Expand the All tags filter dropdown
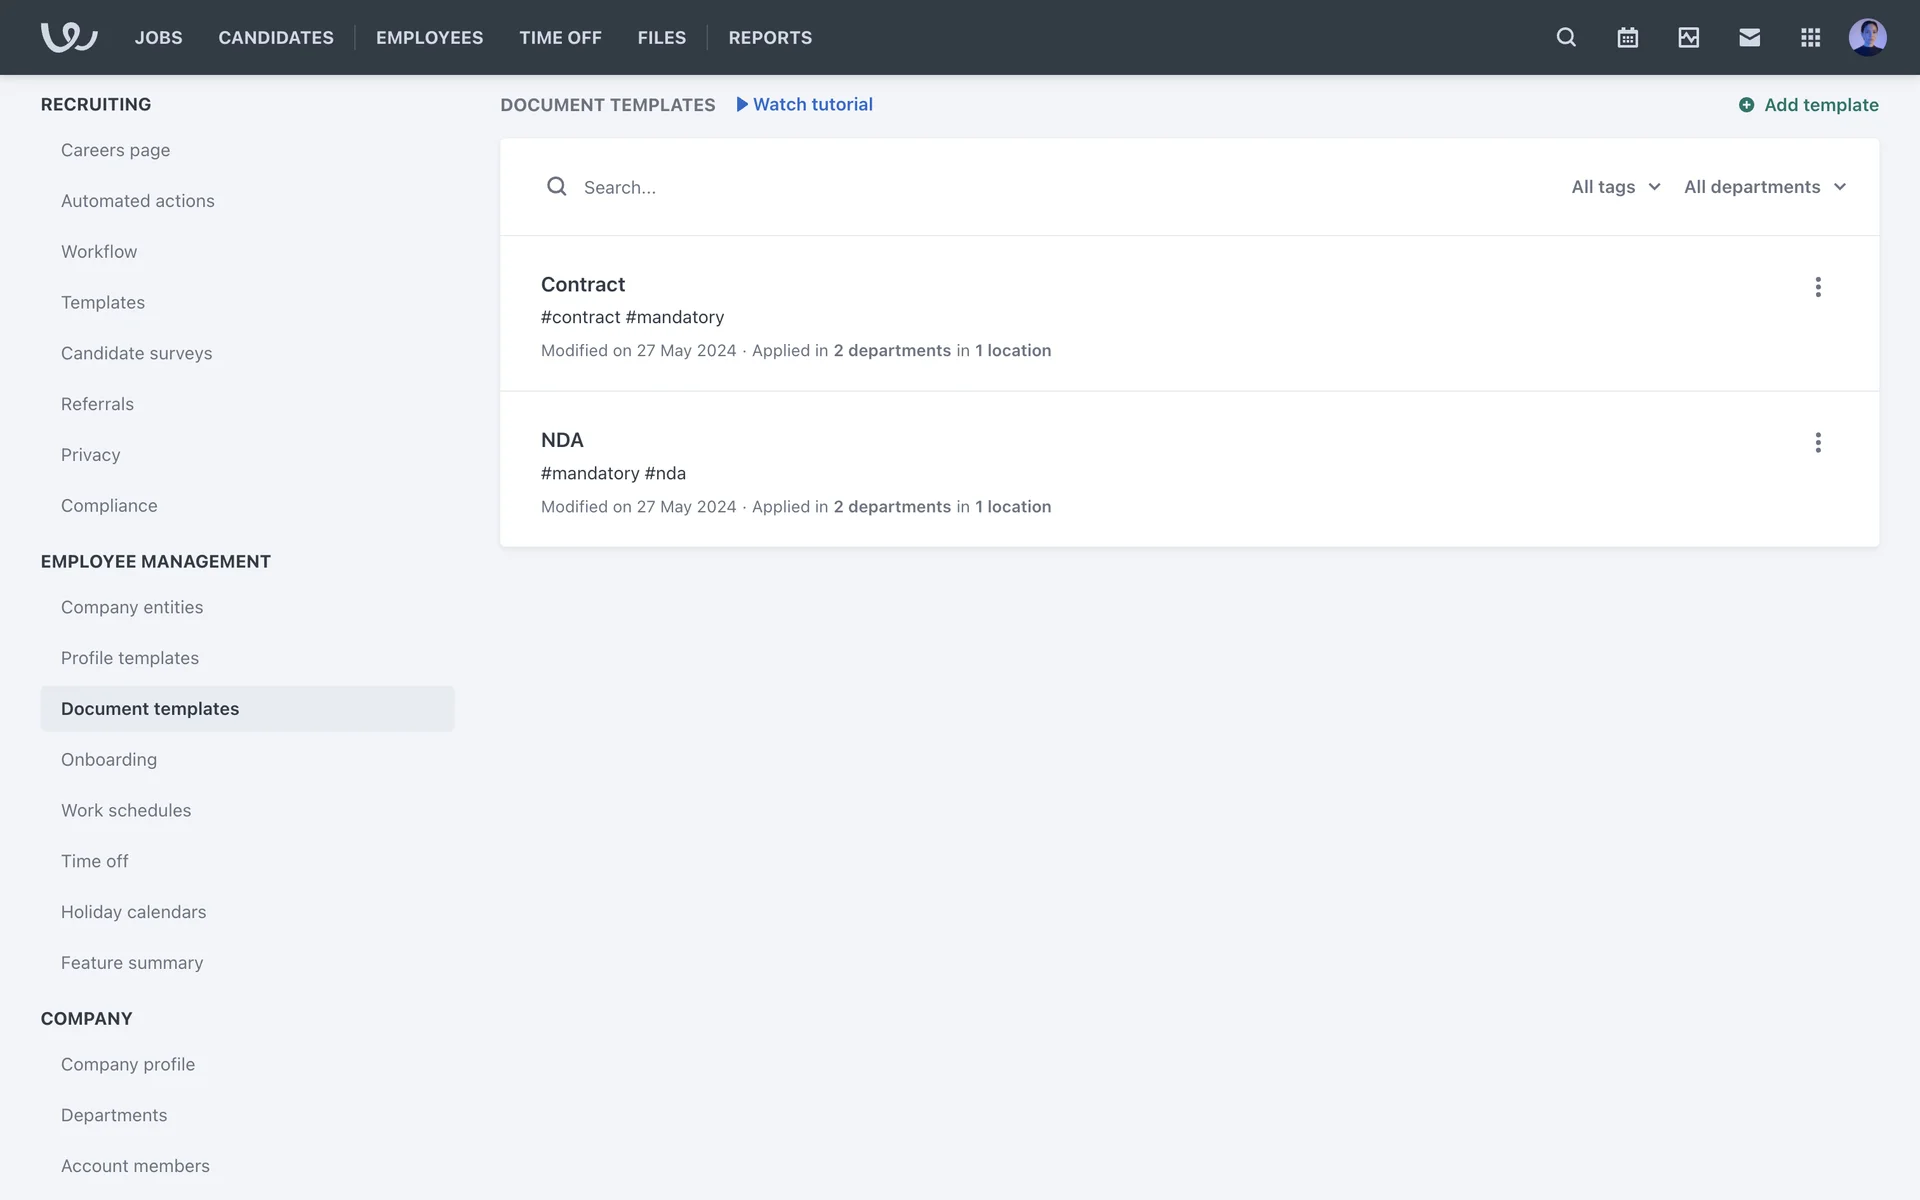Screen dimensions: 1920x1200 coord(1615,187)
